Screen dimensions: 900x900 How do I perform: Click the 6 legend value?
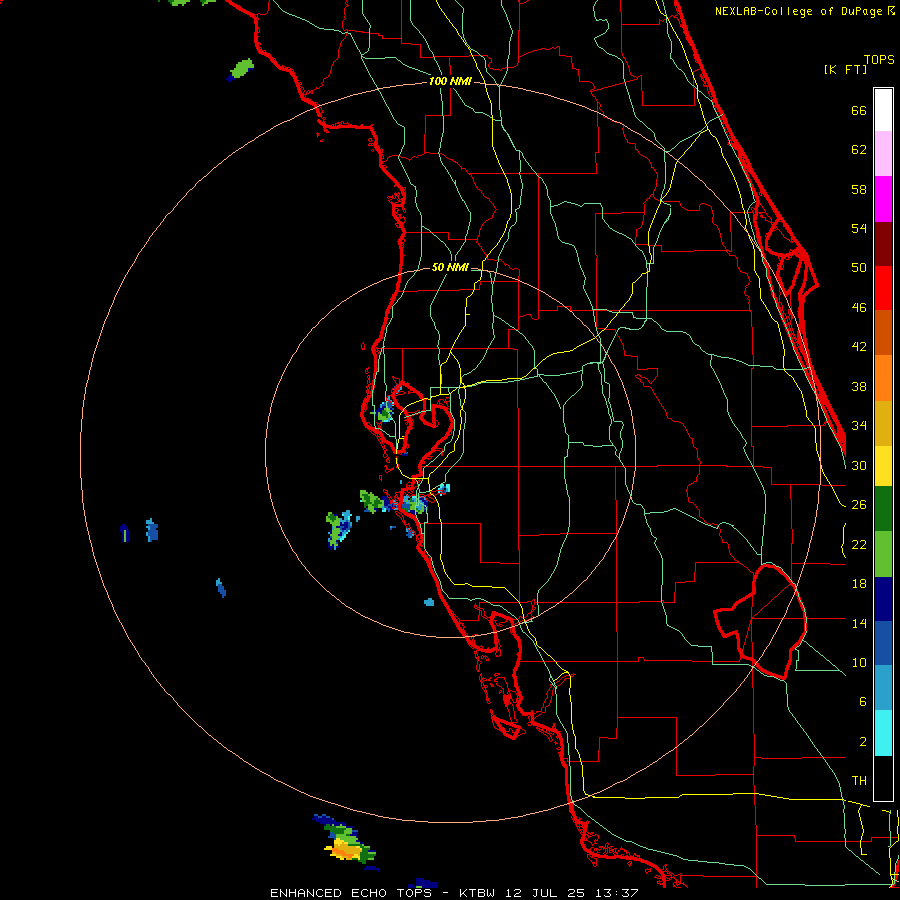863,702
